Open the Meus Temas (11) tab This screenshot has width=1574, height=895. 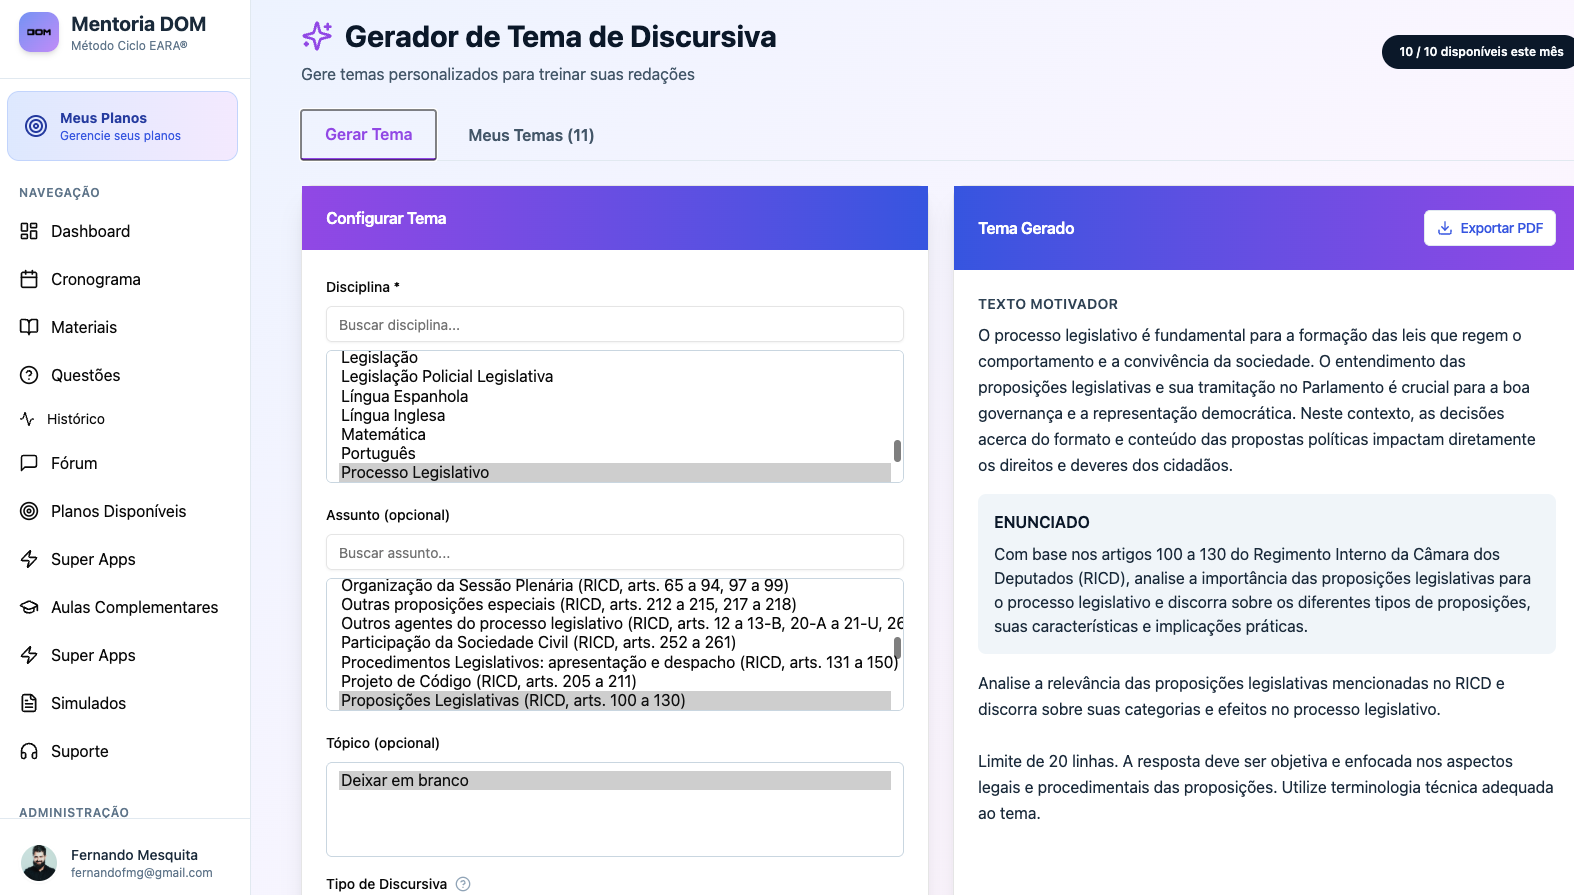coord(531,135)
